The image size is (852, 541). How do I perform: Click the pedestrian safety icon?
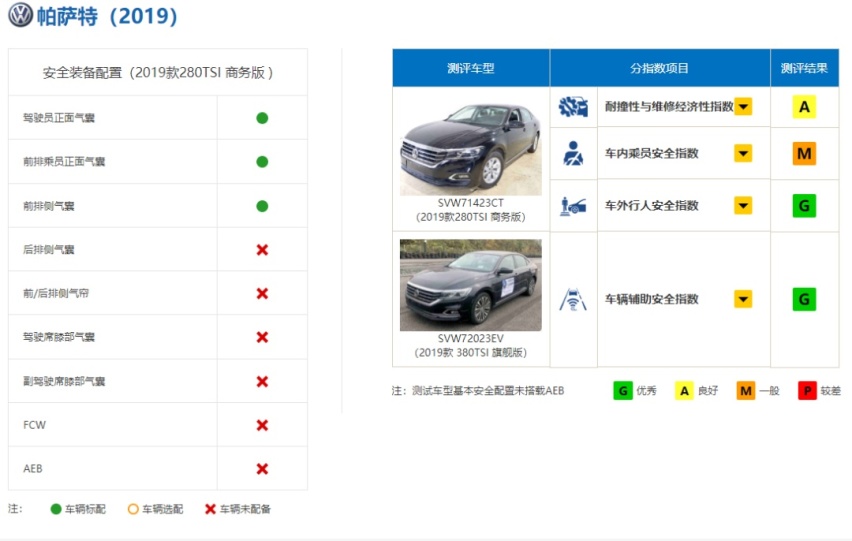pyautogui.click(x=573, y=206)
